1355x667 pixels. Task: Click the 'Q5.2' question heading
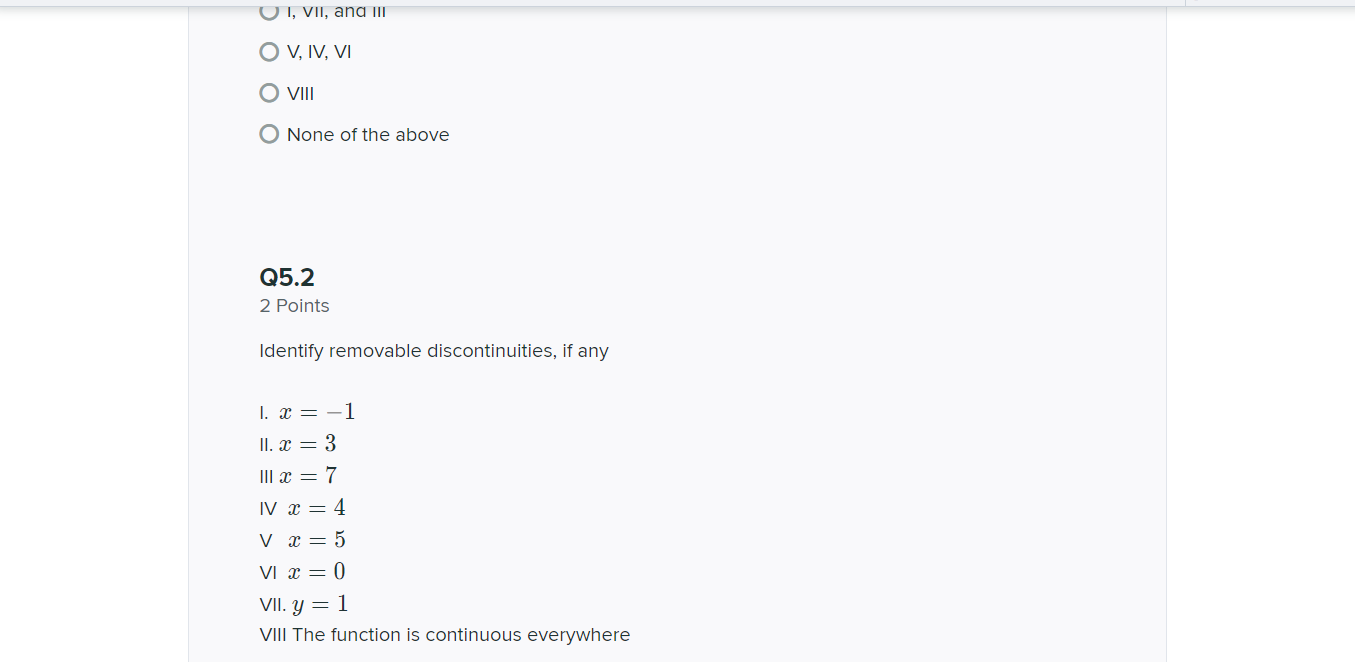[x=286, y=277]
